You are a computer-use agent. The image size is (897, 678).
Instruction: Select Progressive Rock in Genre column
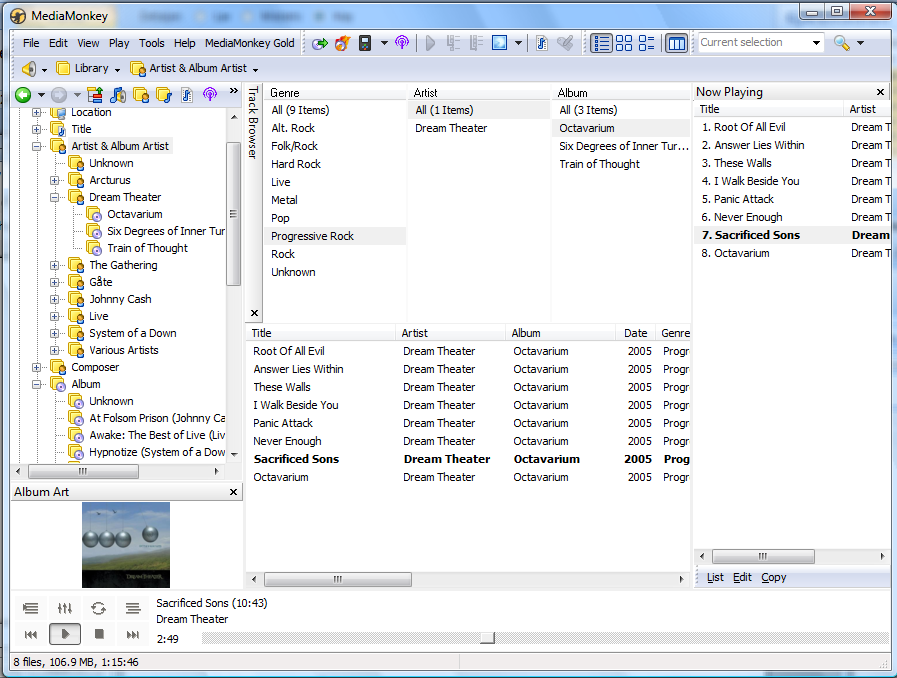tap(335, 236)
